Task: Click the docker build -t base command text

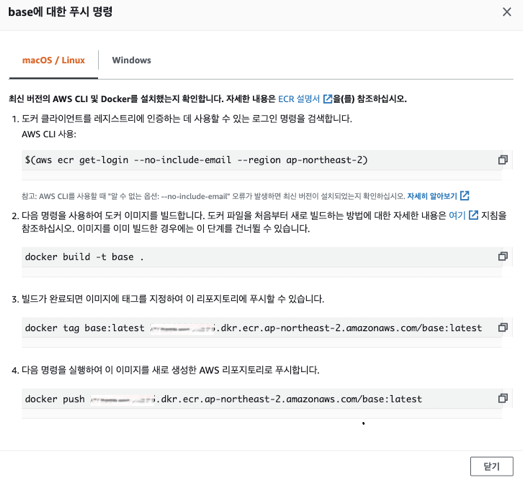Action: pos(84,257)
